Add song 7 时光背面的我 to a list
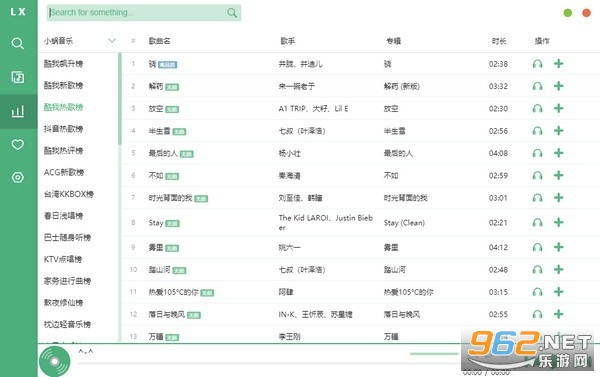The width and height of the screenshot is (600, 377). click(559, 197)
